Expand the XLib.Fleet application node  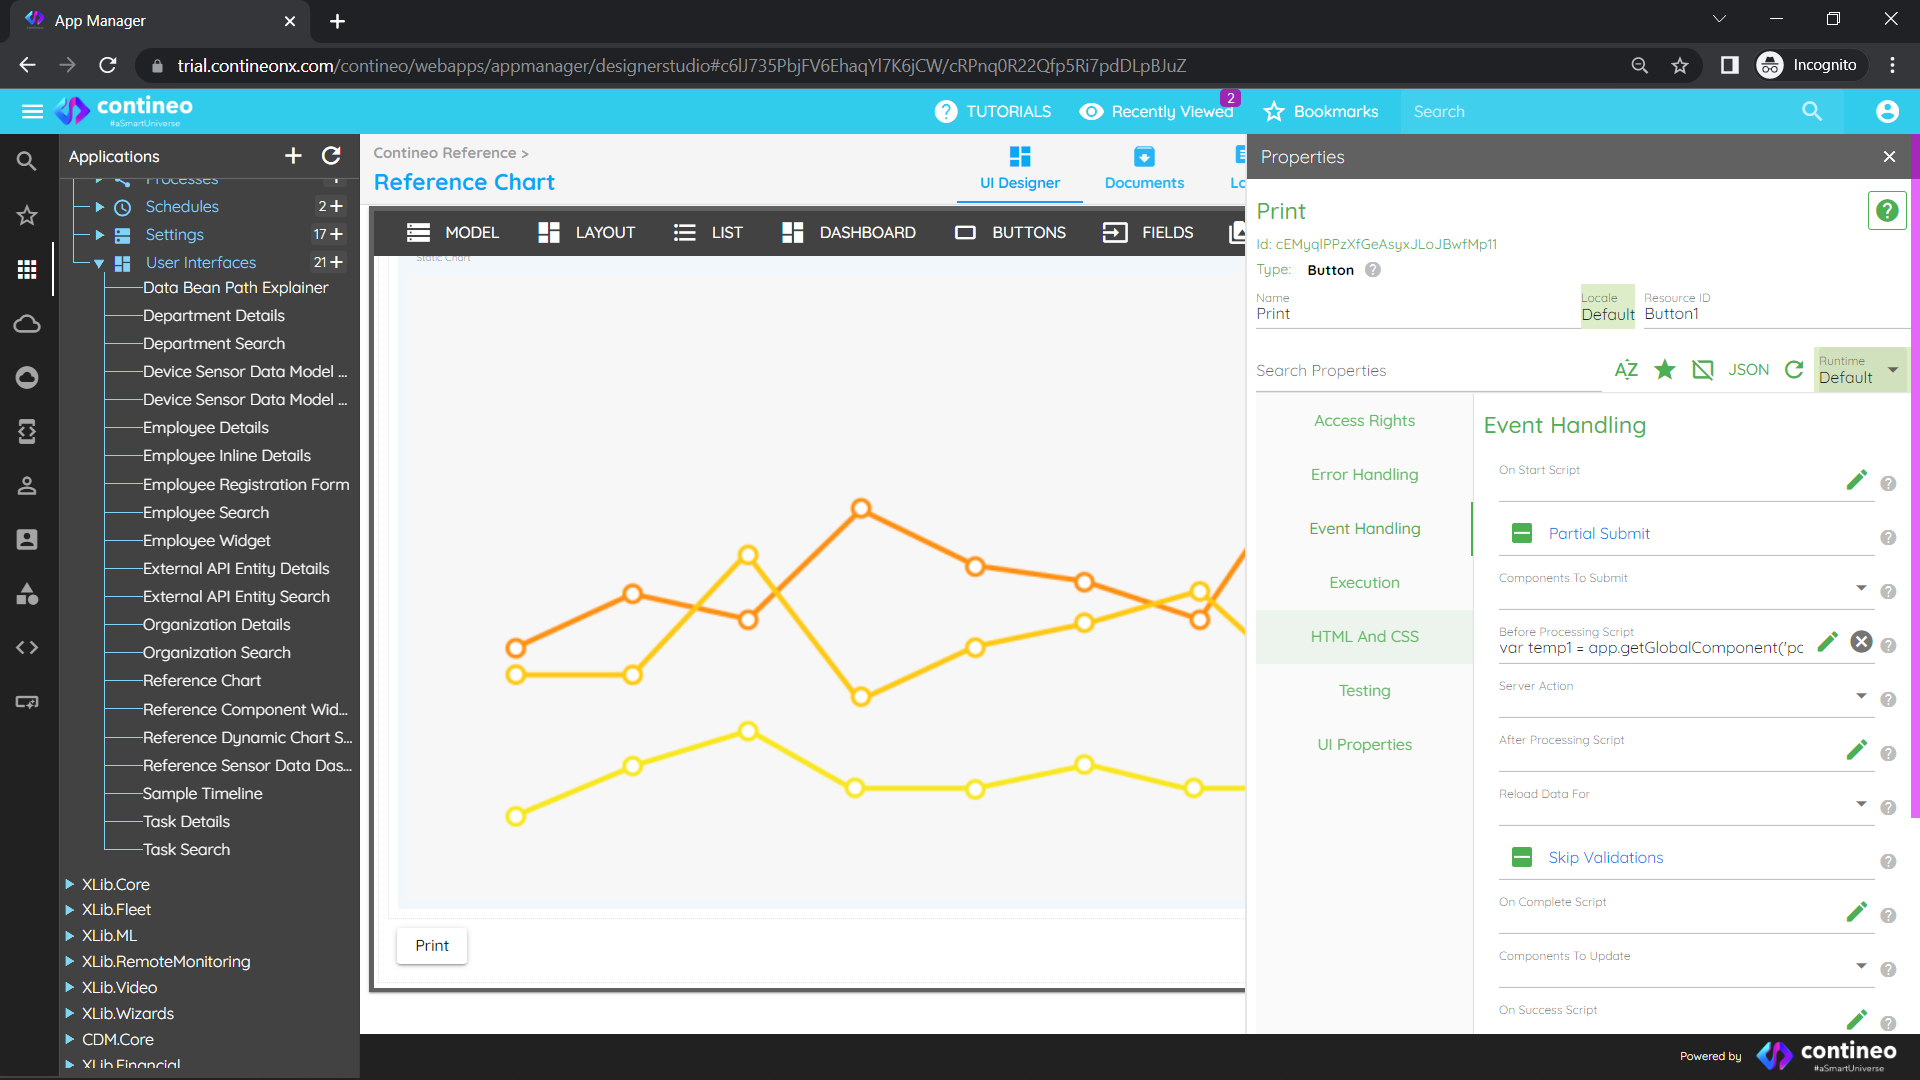[70, 910]
